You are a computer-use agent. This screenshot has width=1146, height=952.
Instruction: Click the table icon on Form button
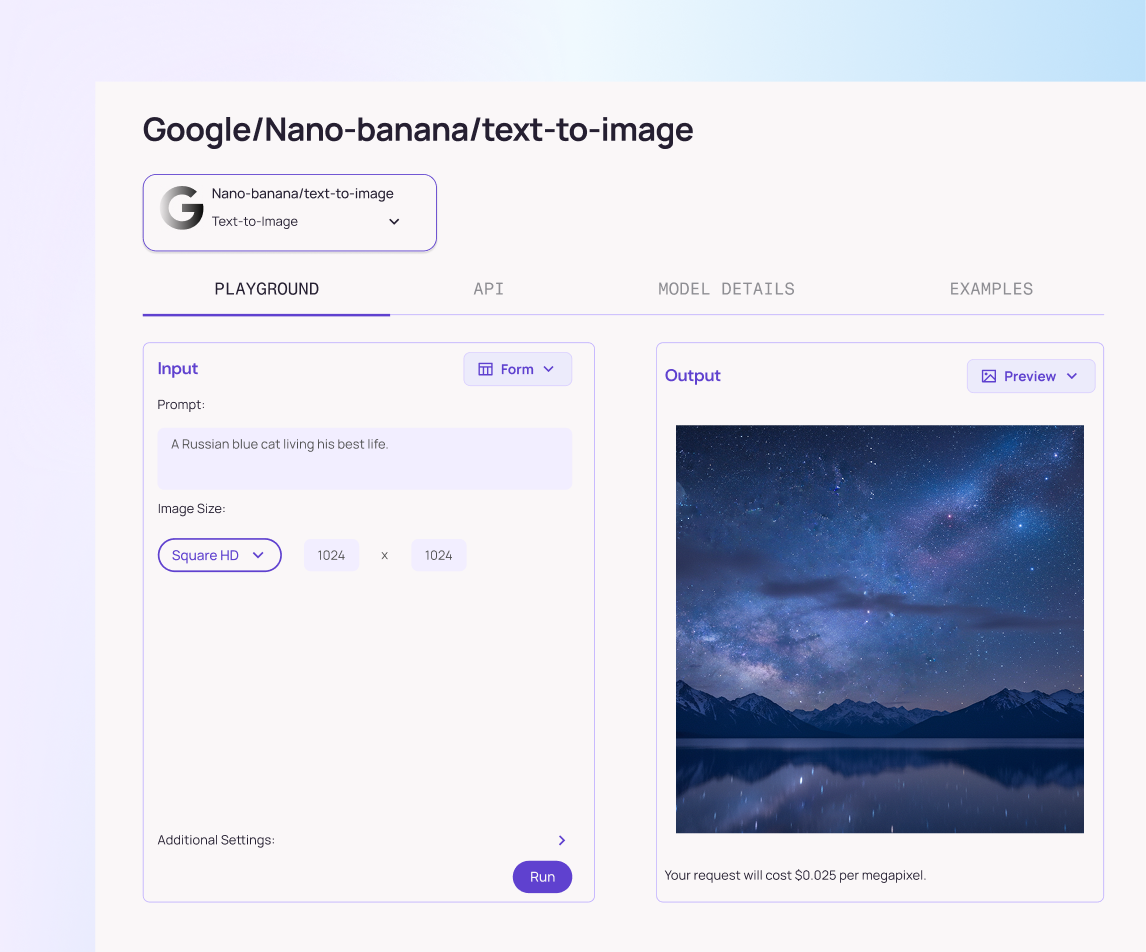click(485, 369)
